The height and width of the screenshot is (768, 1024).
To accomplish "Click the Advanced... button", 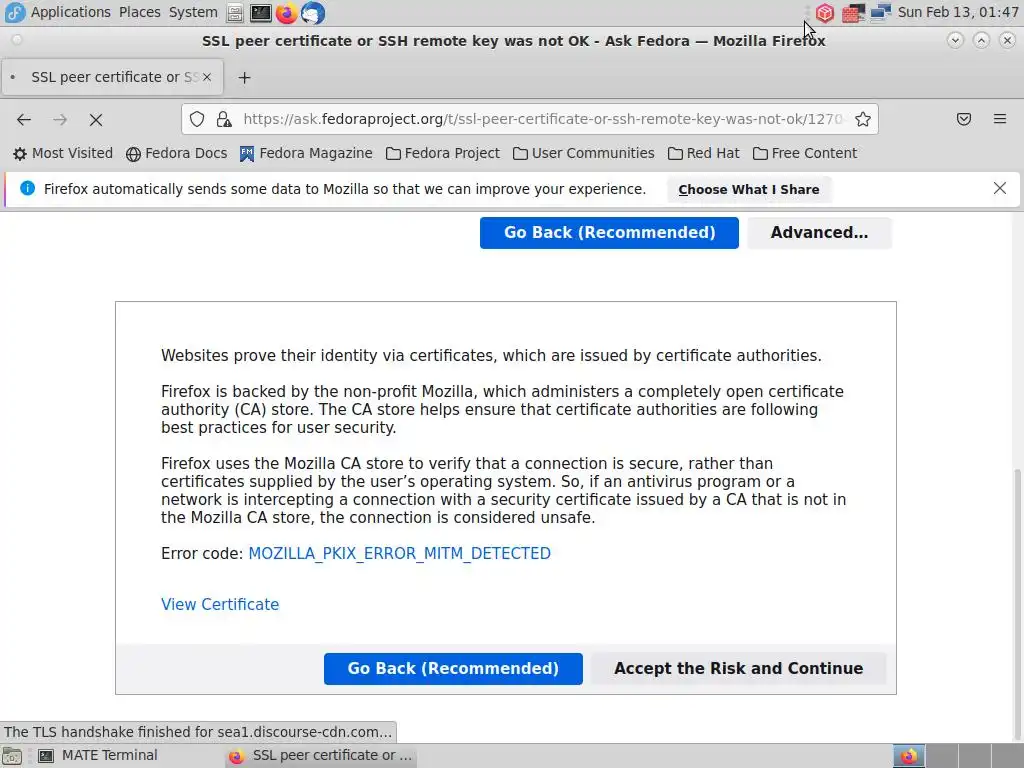I will click(x=819, y=232).
